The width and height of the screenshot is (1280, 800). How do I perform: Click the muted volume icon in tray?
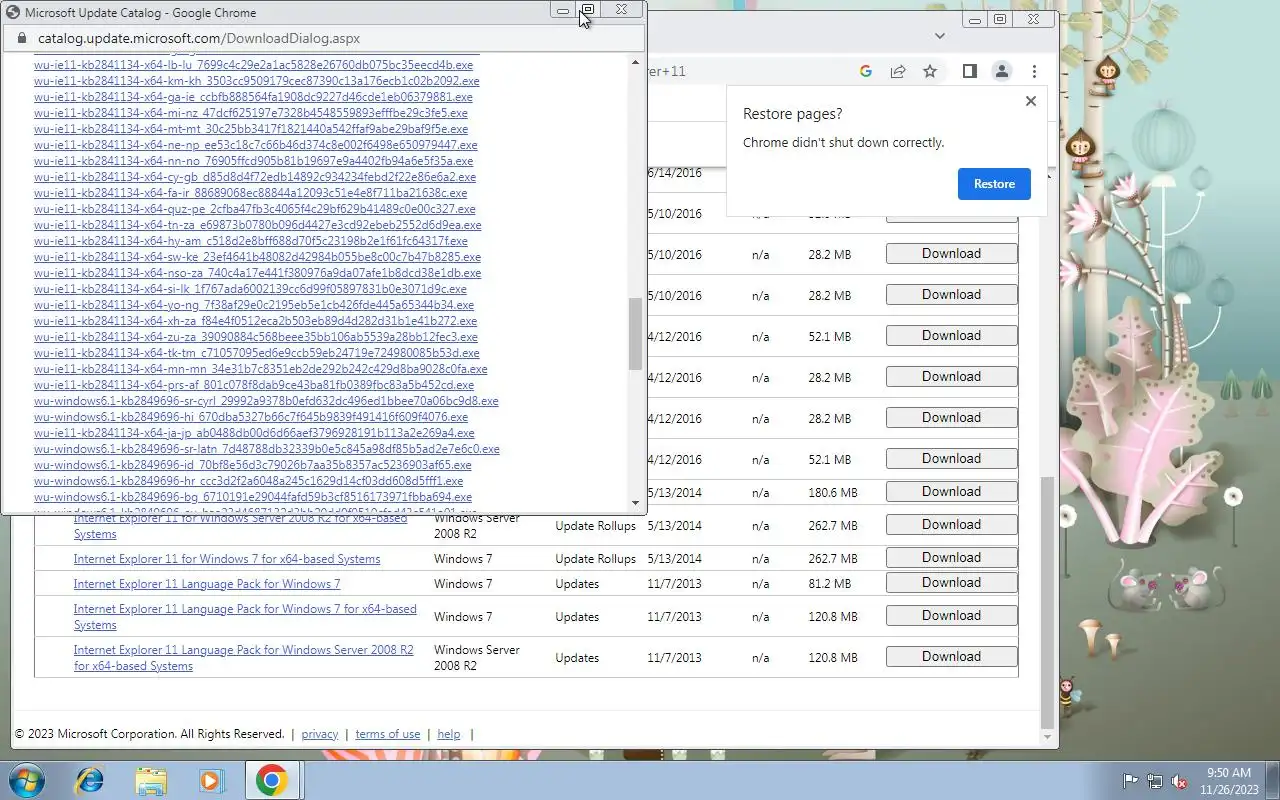1180,781
